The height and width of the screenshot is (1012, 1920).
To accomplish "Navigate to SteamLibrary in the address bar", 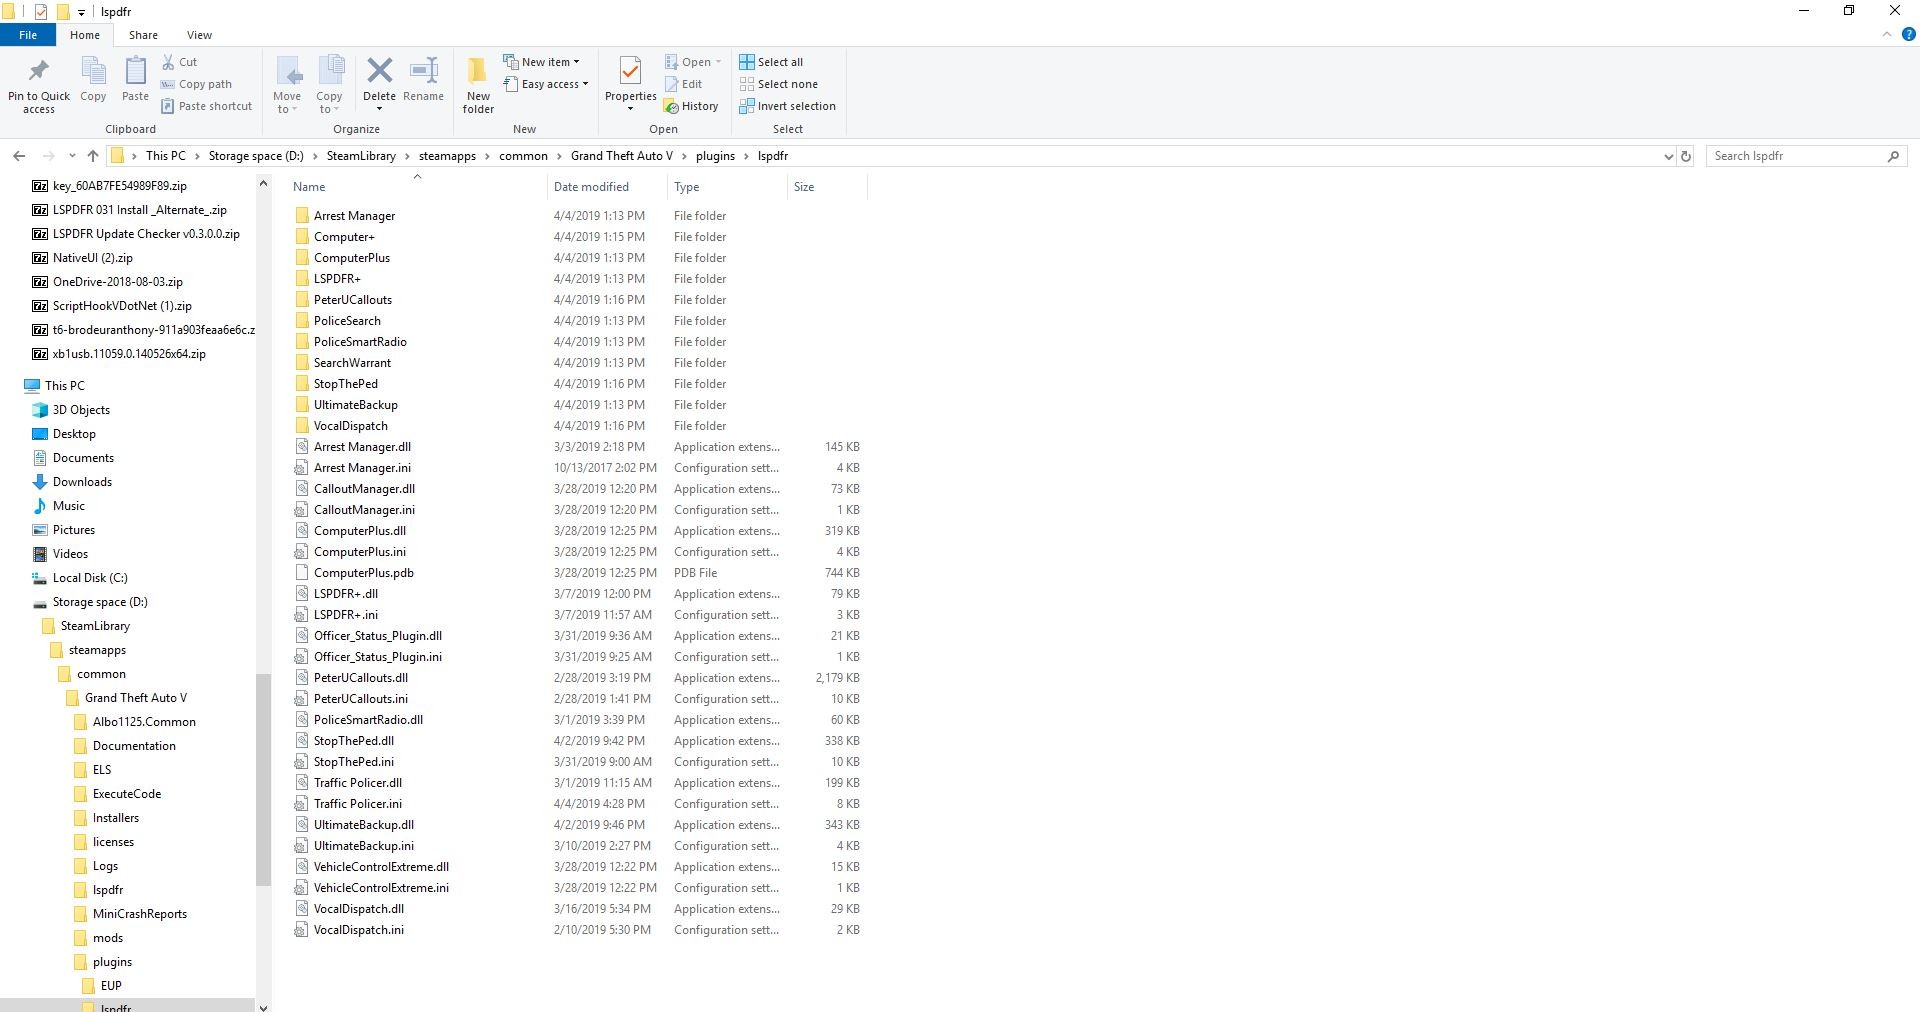I will point(361,156).
